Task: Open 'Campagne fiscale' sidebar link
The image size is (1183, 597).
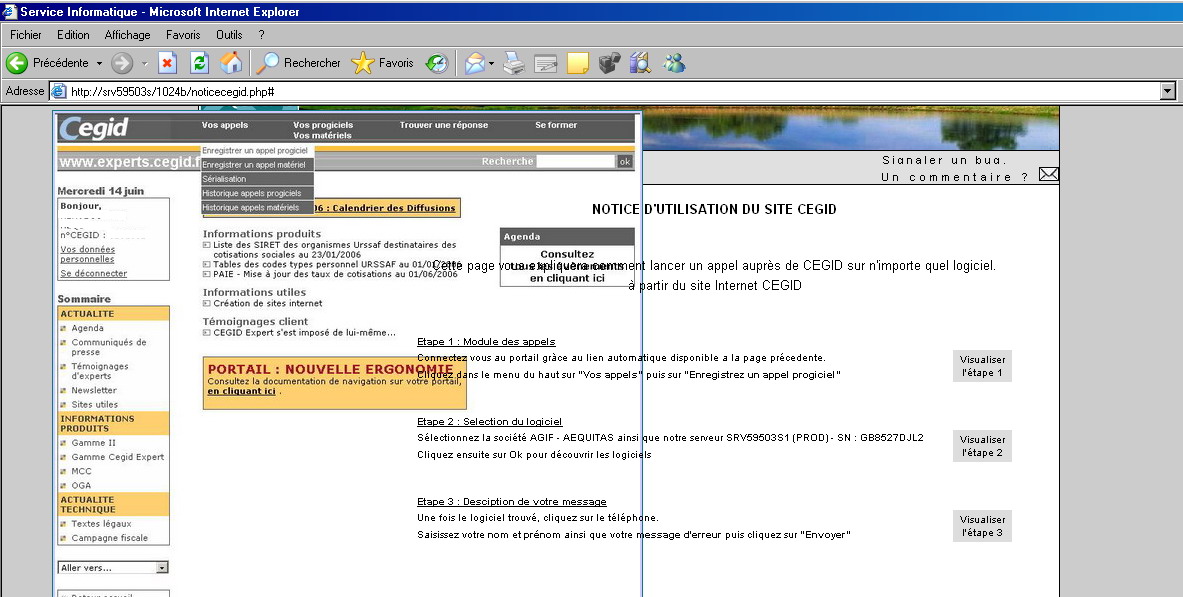Action: point(109,538)
